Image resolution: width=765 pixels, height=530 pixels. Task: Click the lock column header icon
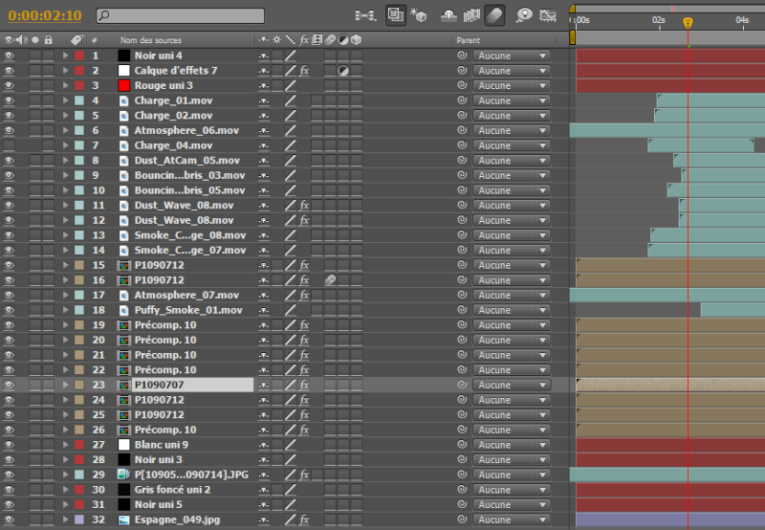pyautogui.click(x=48, y=40)
